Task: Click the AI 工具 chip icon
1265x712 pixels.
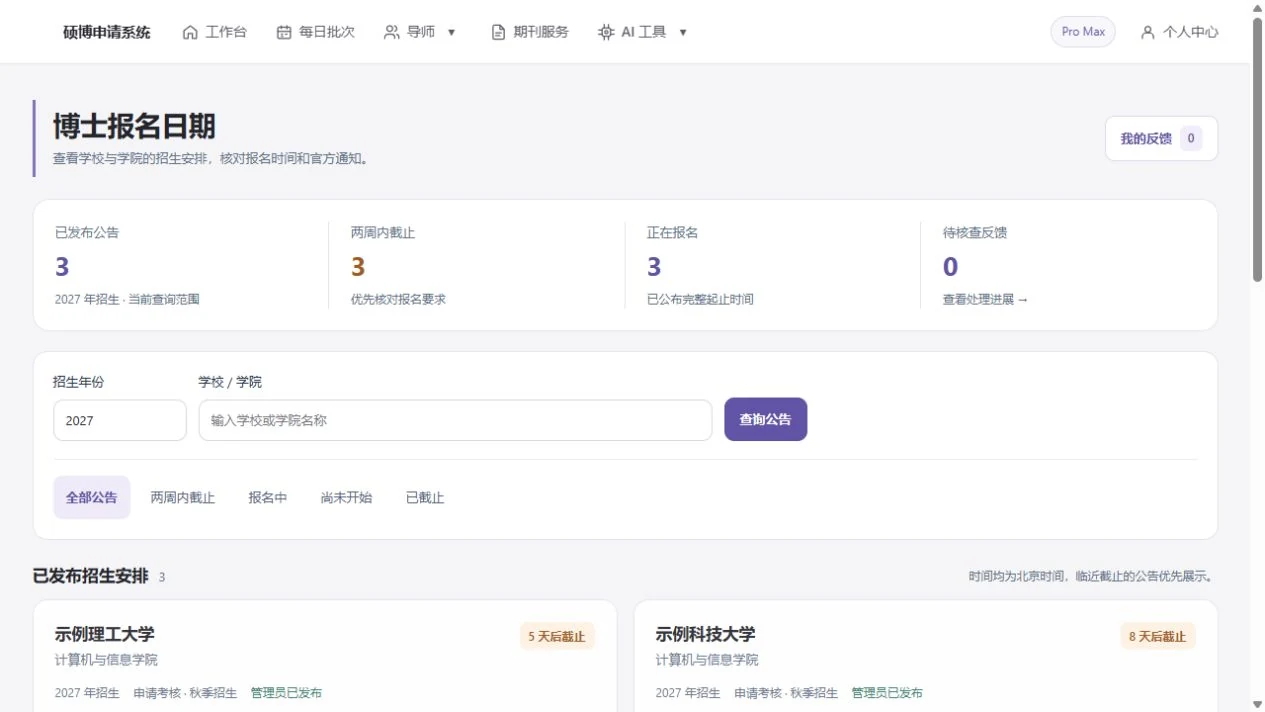Action: [x=606, y=32]
